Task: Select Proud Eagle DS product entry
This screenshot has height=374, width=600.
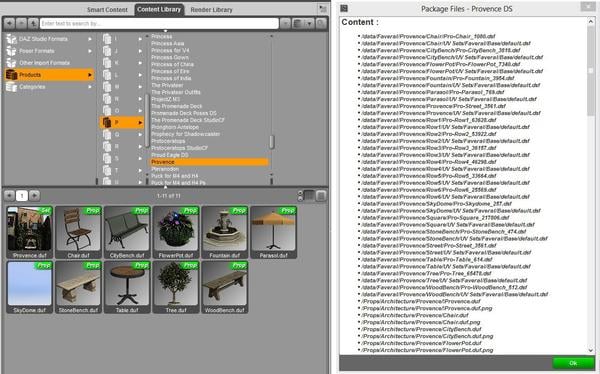Action: click(x=170, y=155)
